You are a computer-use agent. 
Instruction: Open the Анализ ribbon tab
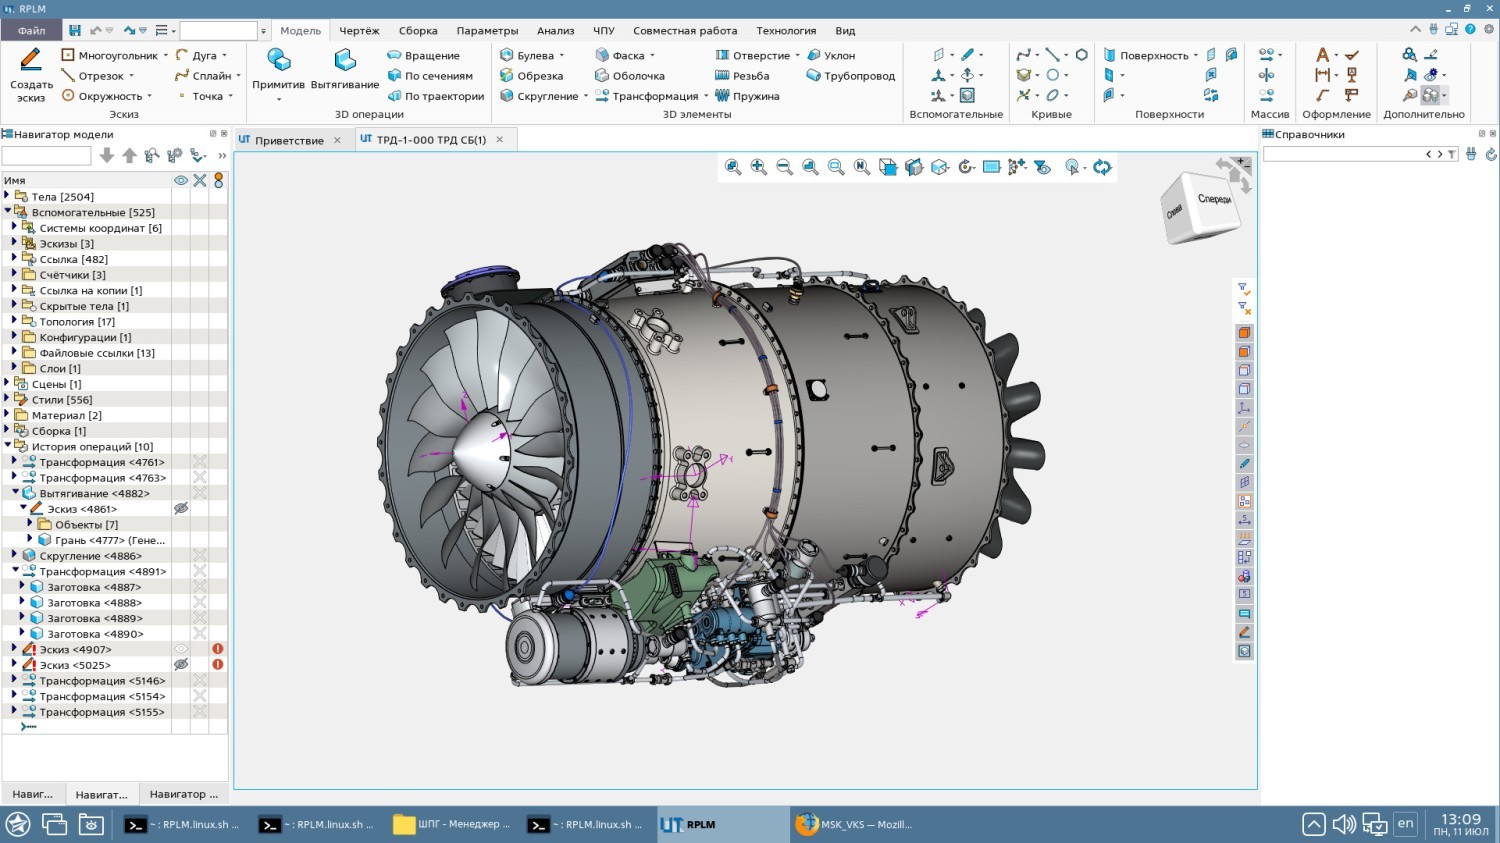tap(556, 31)
